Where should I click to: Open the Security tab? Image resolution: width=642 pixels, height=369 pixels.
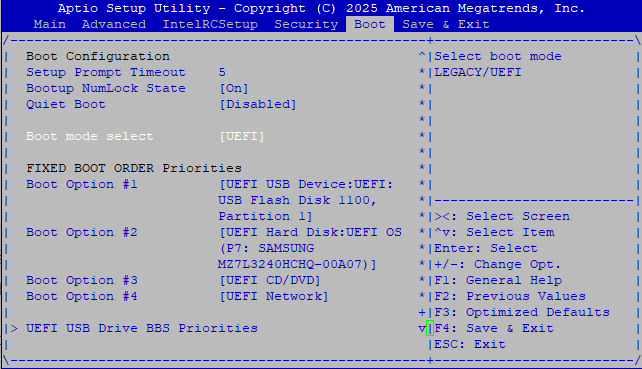tap(306, 24)
